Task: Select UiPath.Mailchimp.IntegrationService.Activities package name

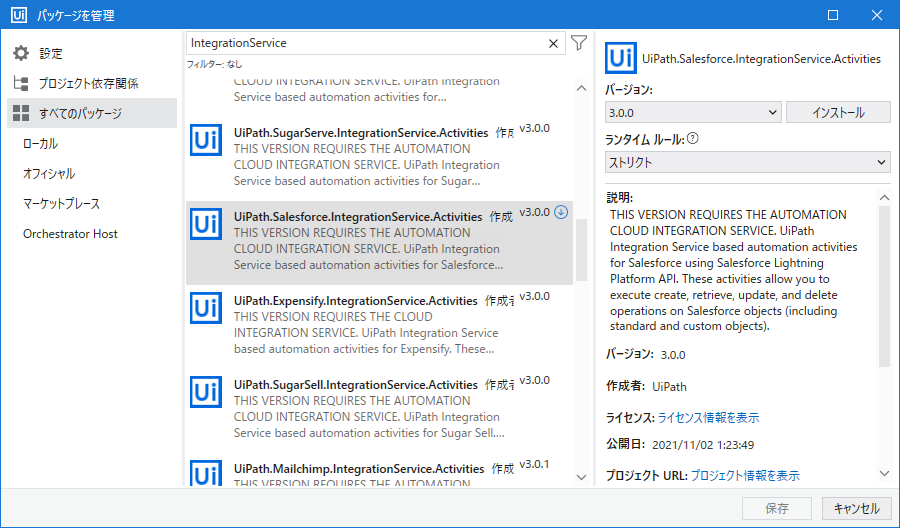Action: [359, 469]
